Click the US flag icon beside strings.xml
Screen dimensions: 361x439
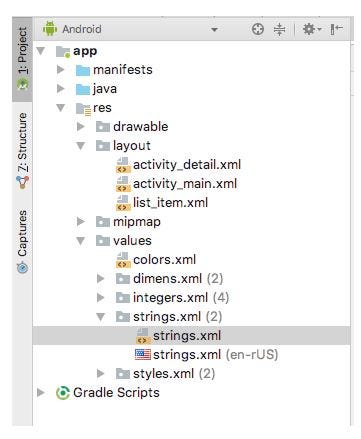[143, 355]
